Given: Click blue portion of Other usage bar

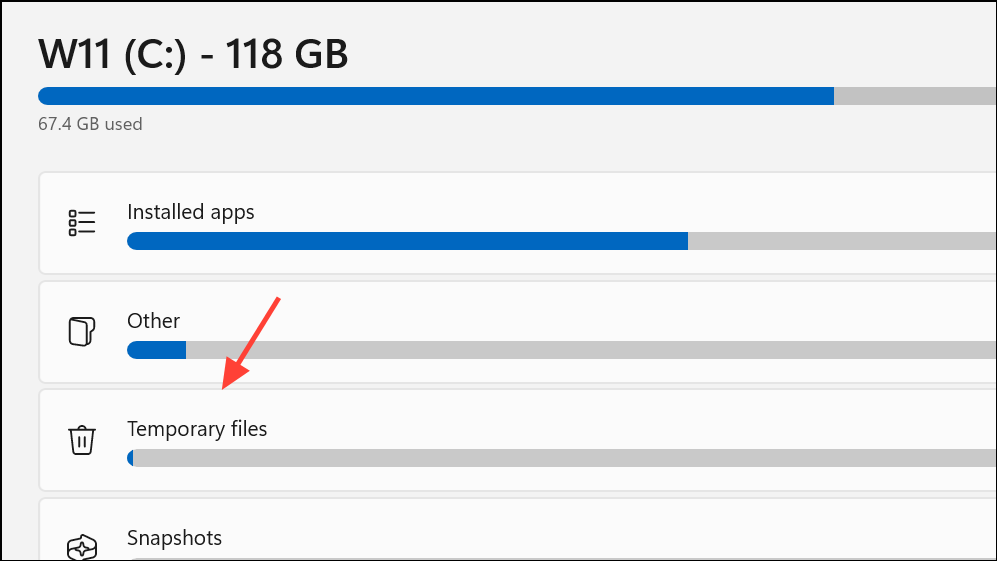Looking at the screenshot, I should (x=156, y=350).
